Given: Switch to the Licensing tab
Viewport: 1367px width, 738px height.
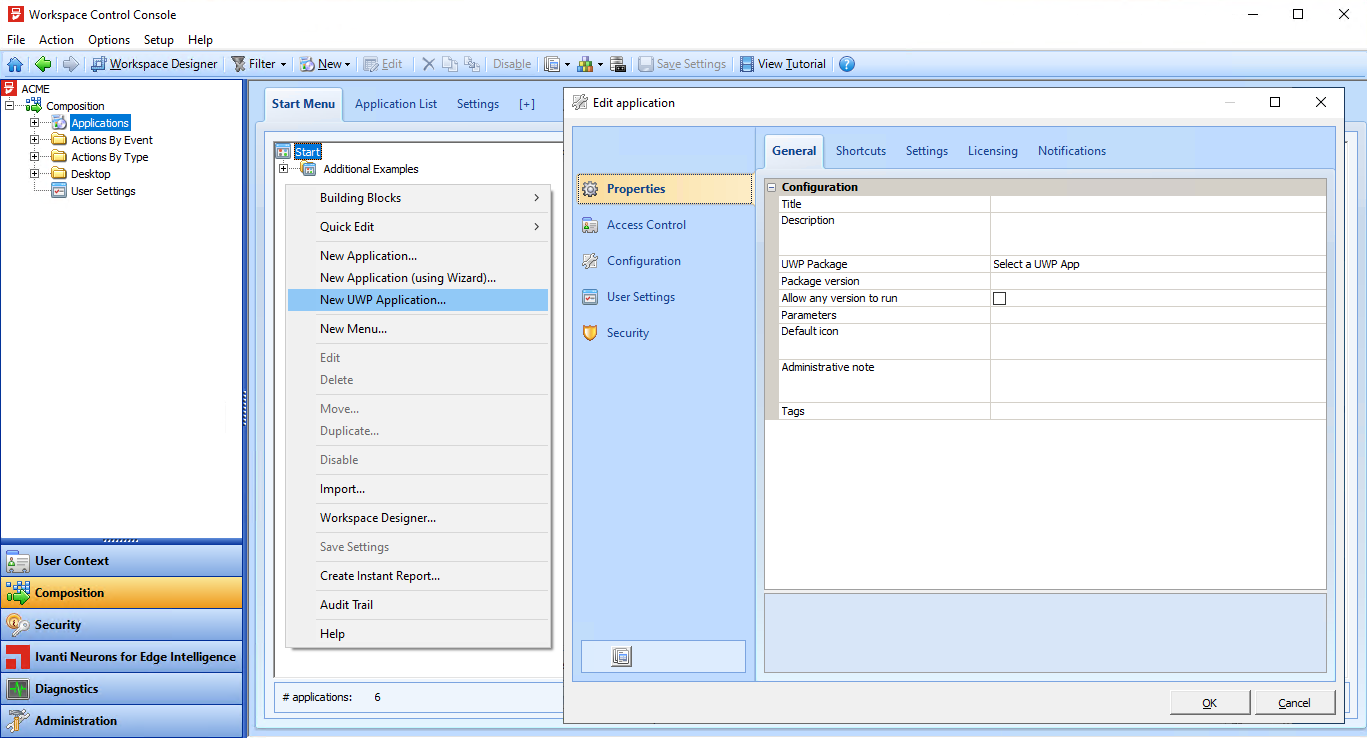Looking at the screenshot, I should click(x=993, y=151).
